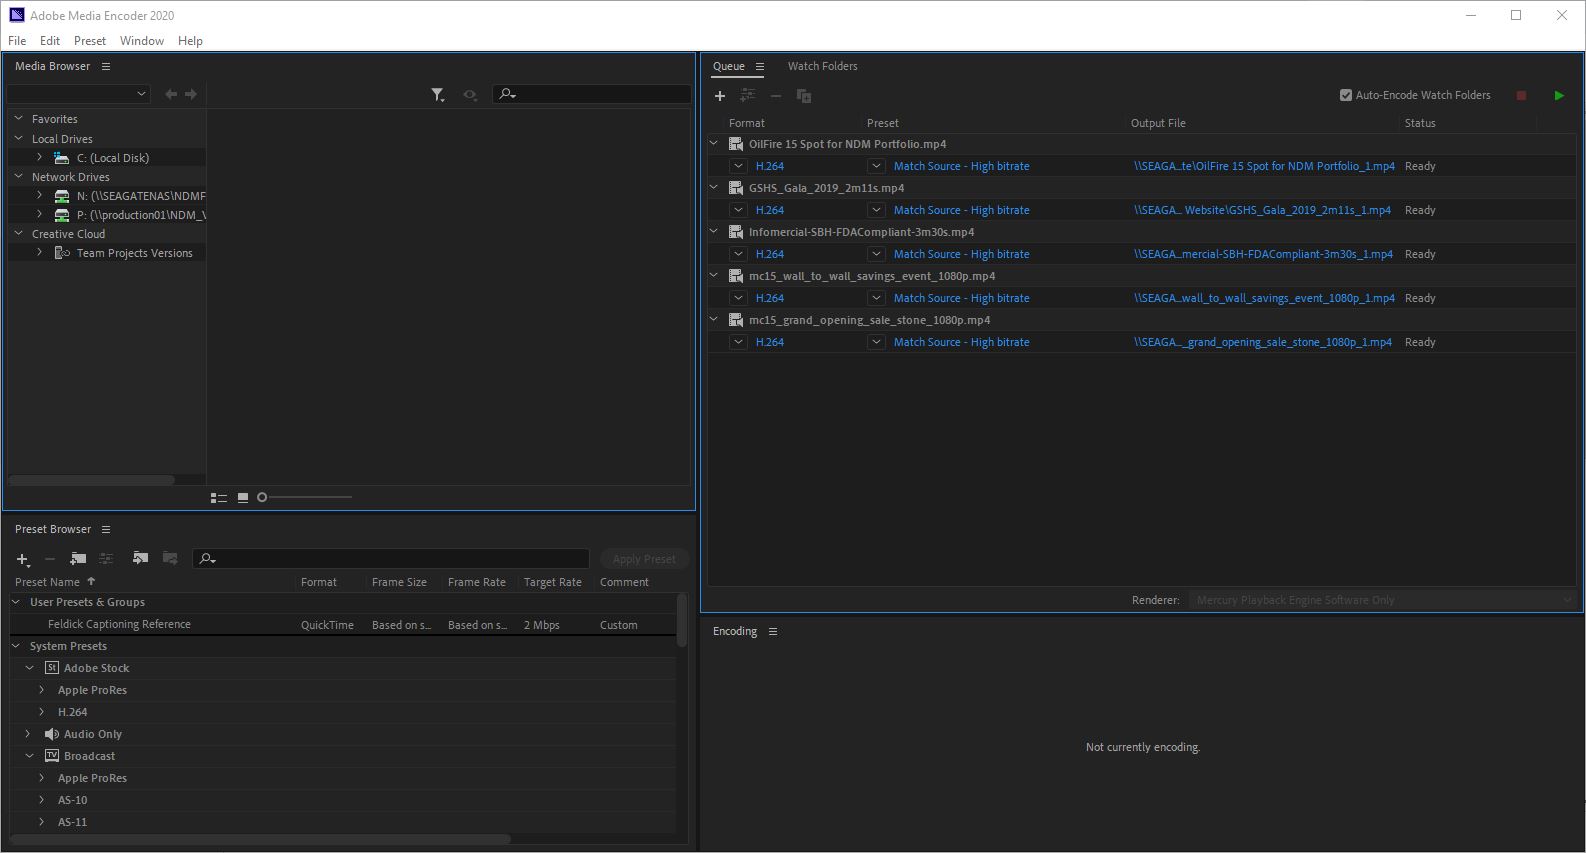Click the Duplicate icon in Queue toolbar

[803, 96]
